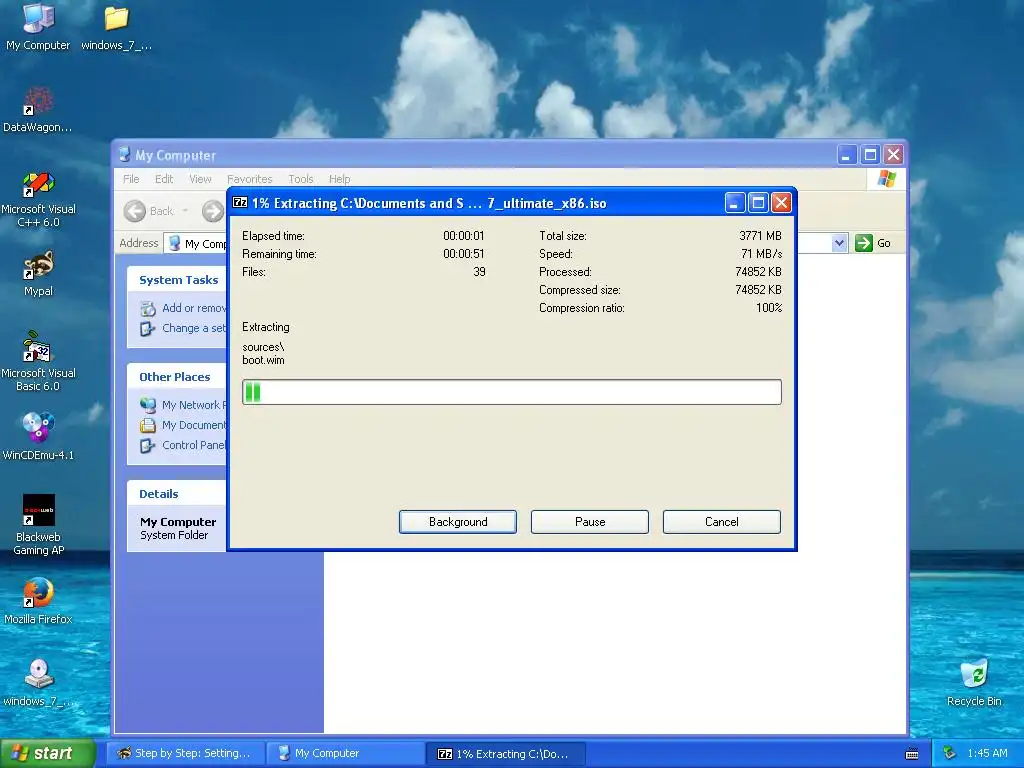Open Control Panel link in sidebar
The image size is (1024, 768).
click(194, 445)
